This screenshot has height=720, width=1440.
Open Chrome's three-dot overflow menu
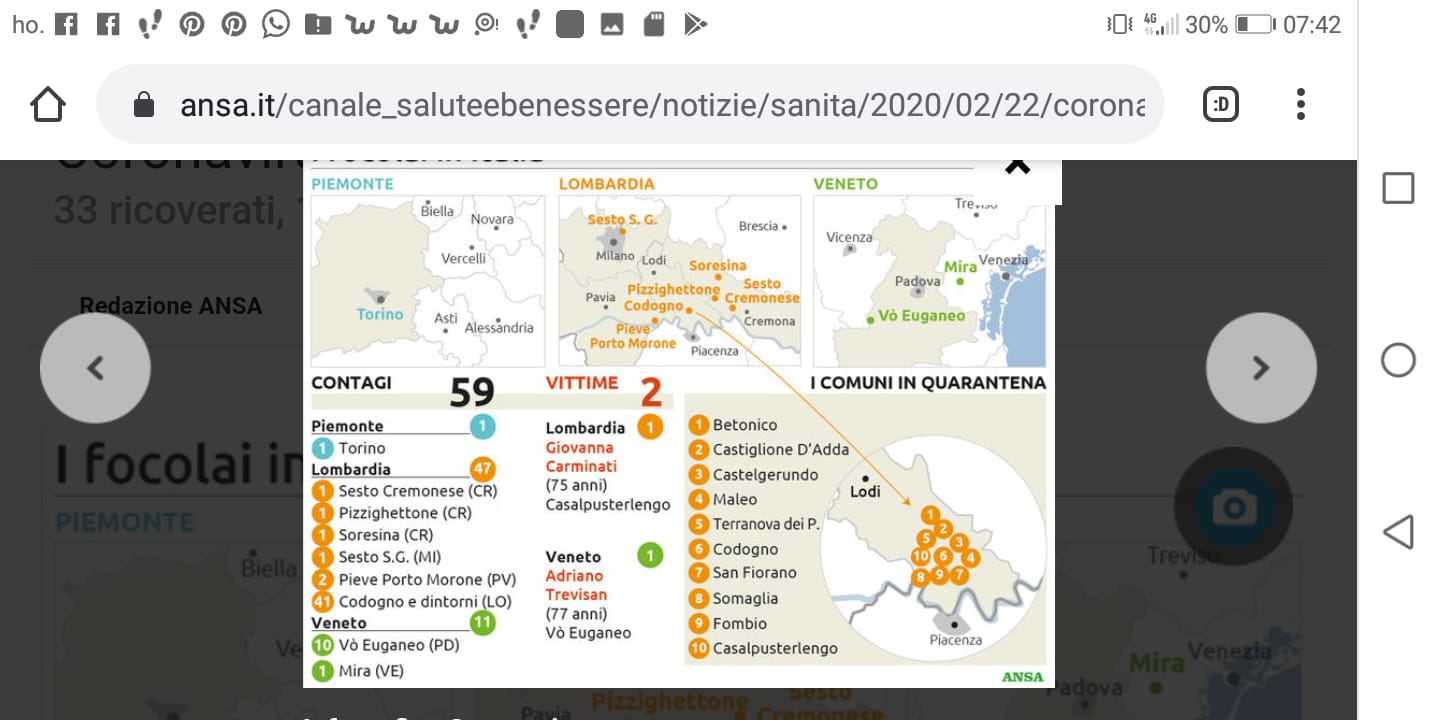[x=1300, y=104]
